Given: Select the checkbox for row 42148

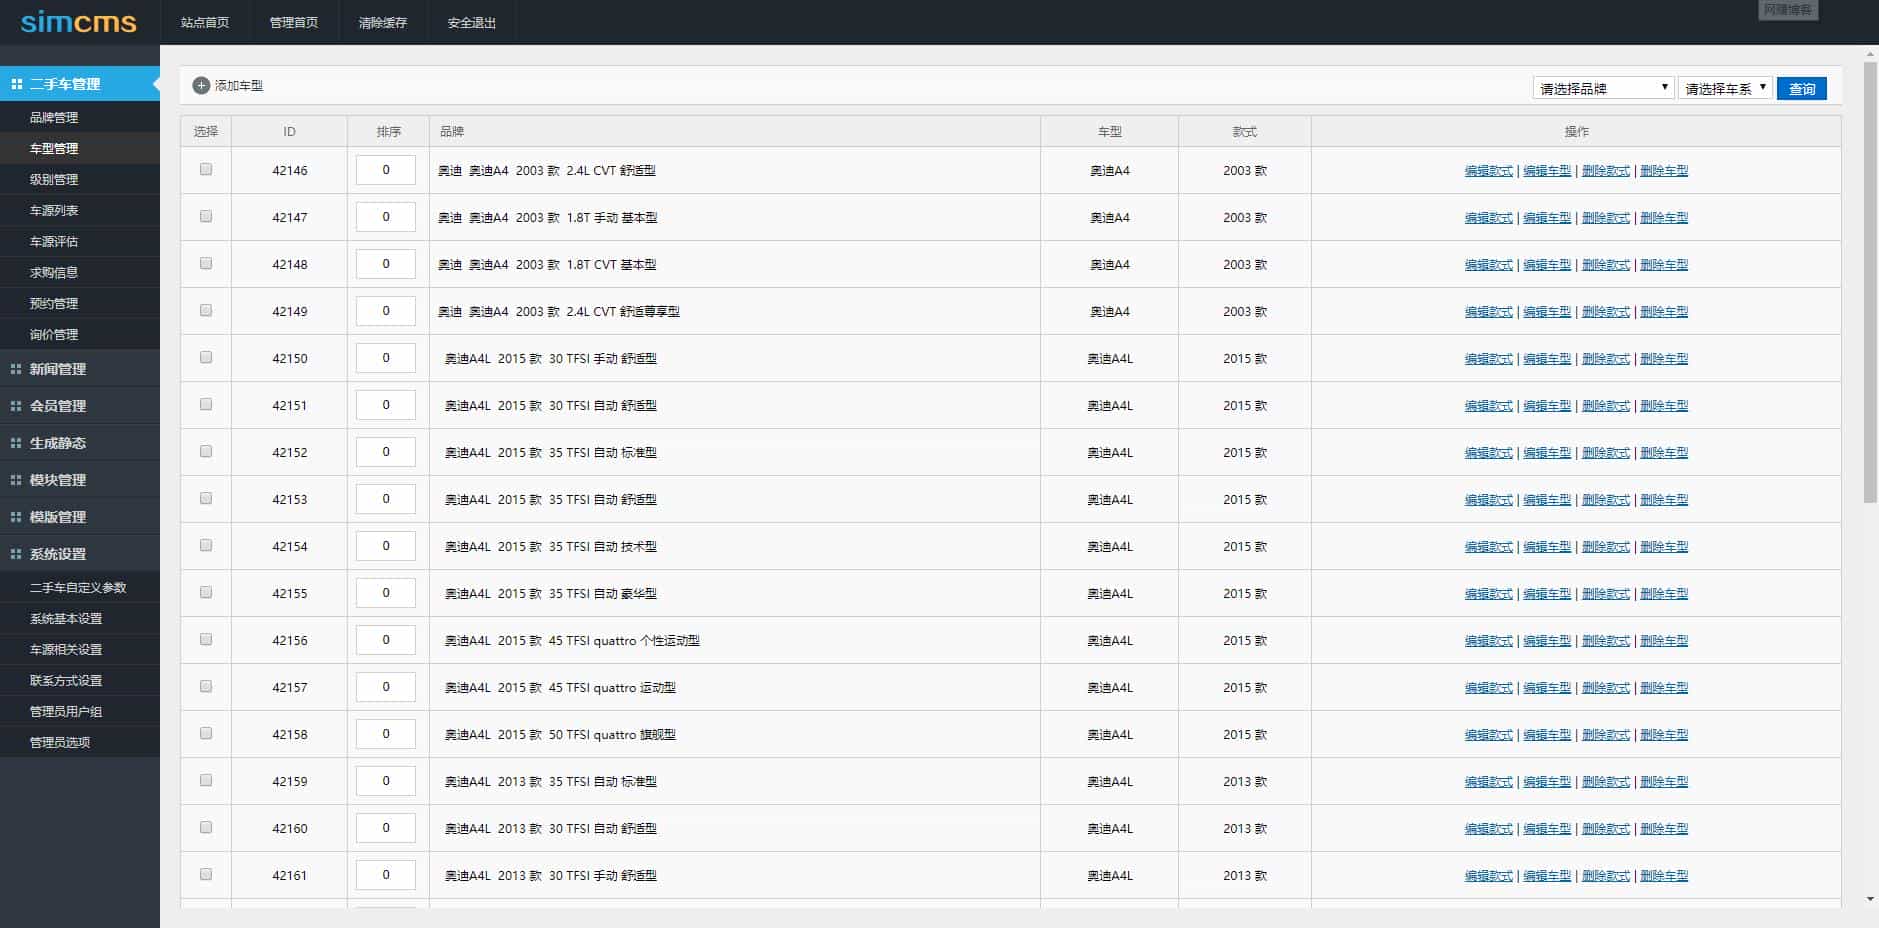Looking at the screenshot, I should pyautogui.click(x=206, y=264).
